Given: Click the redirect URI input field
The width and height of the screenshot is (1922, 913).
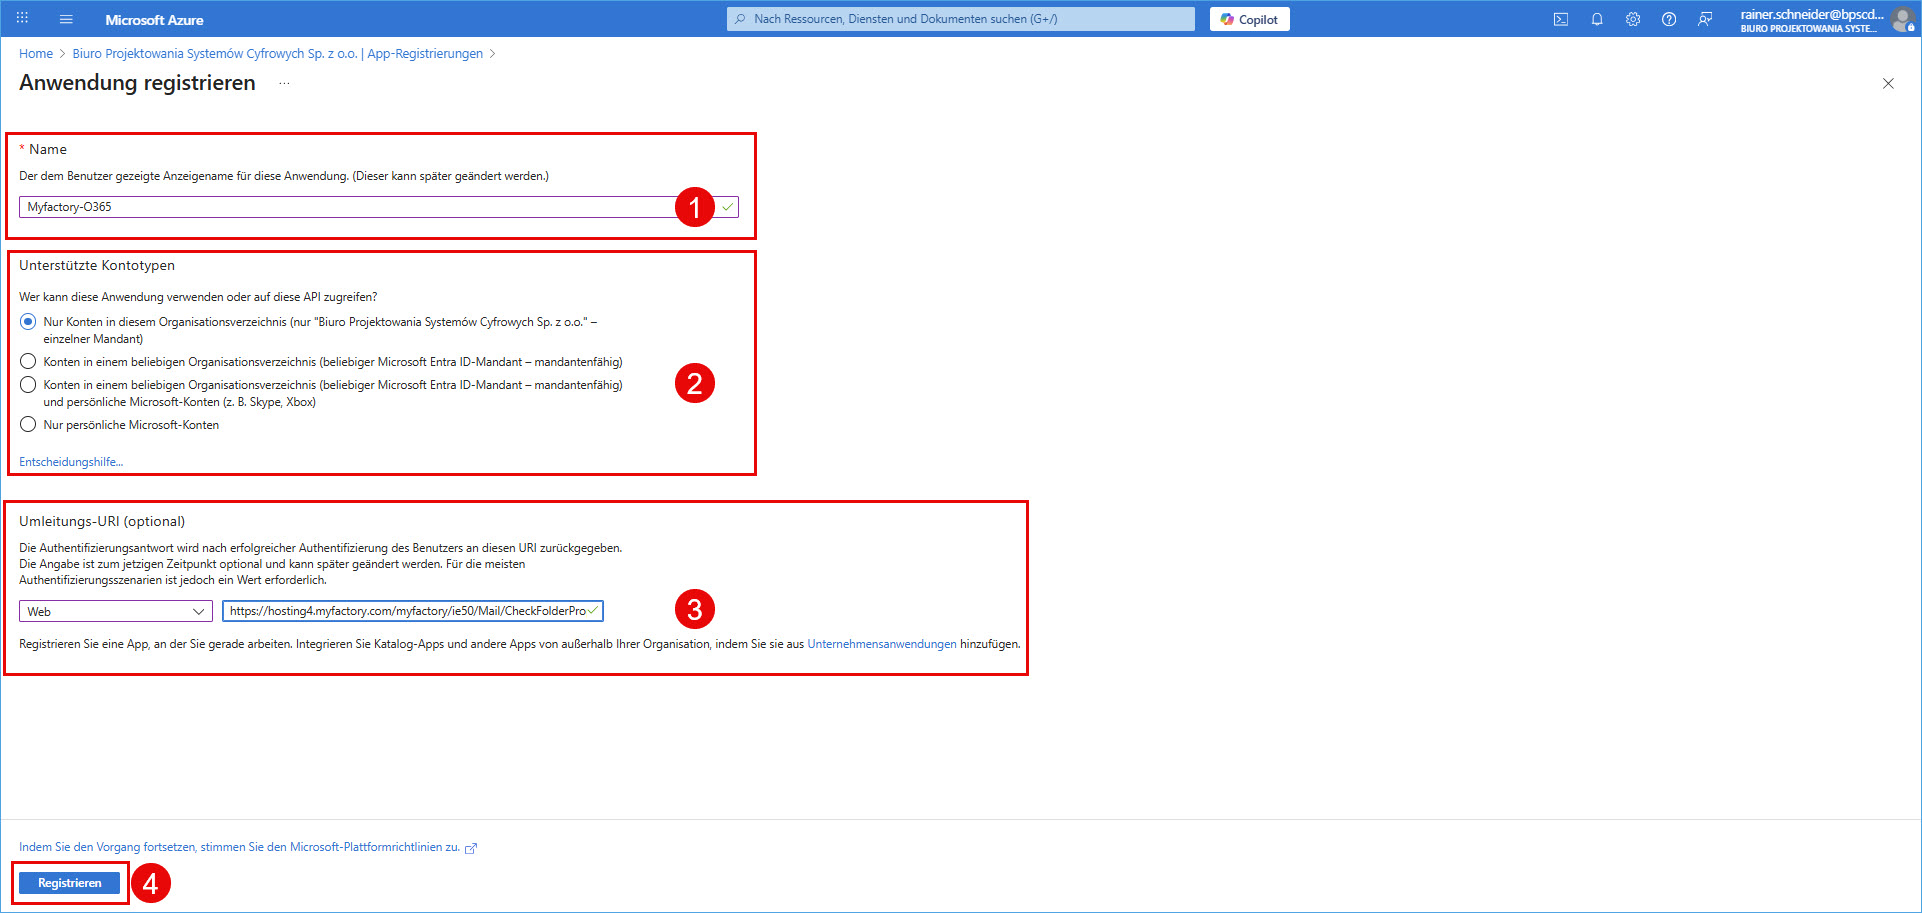Looking at the screenshot, I should (x=412, y=611).
